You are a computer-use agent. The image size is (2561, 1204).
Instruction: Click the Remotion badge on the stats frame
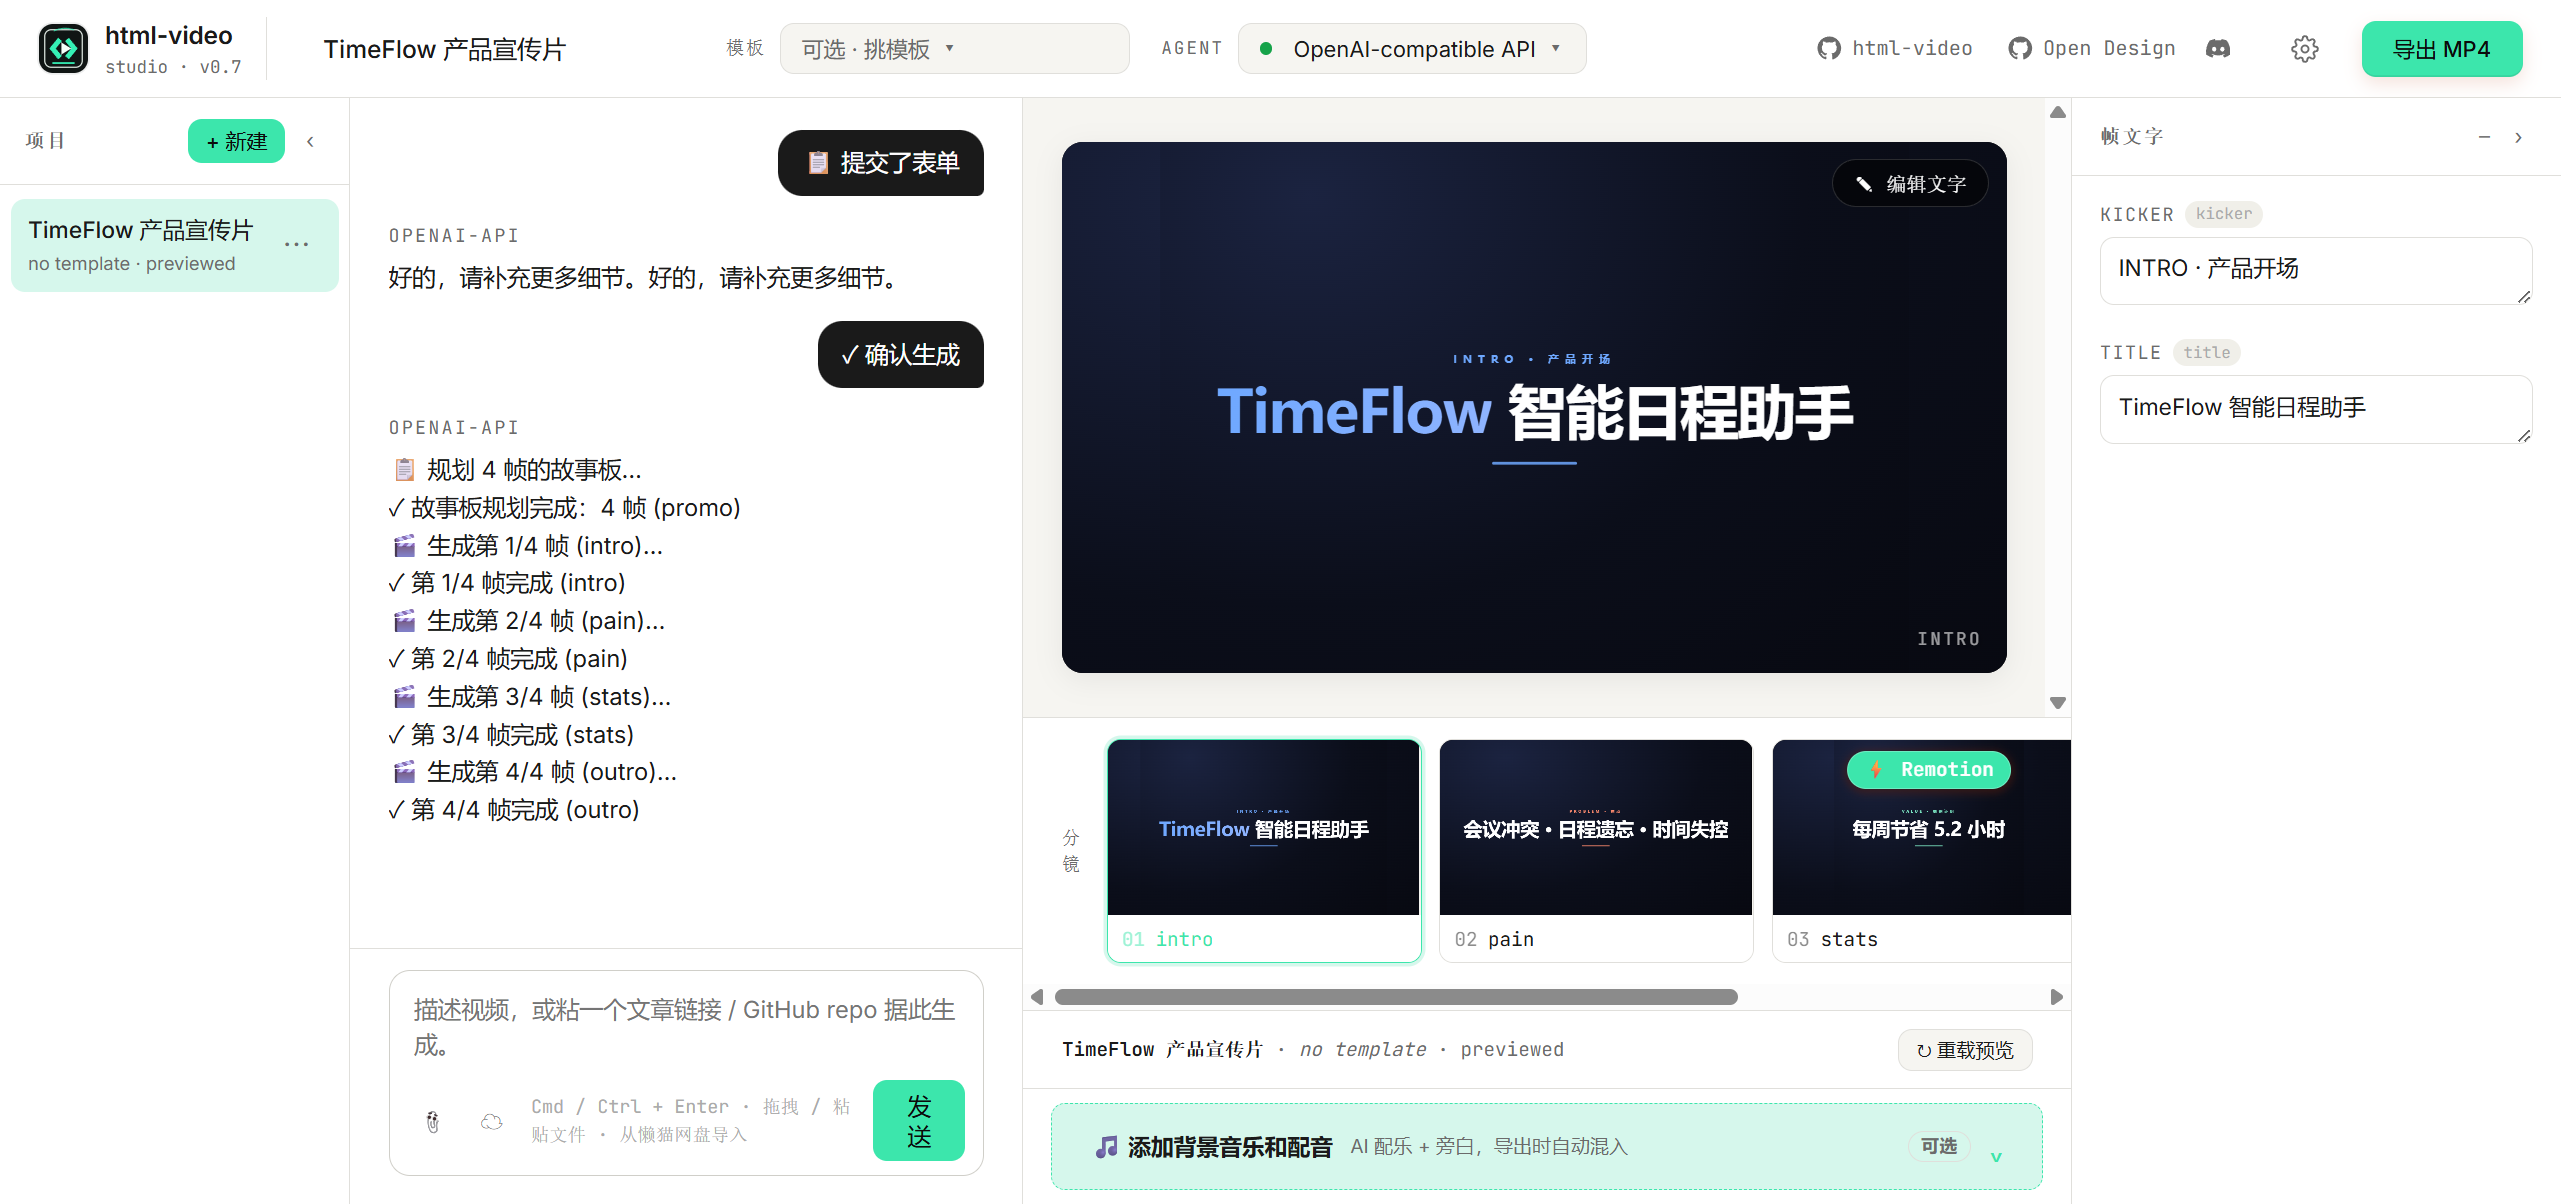coord(1929,769)
